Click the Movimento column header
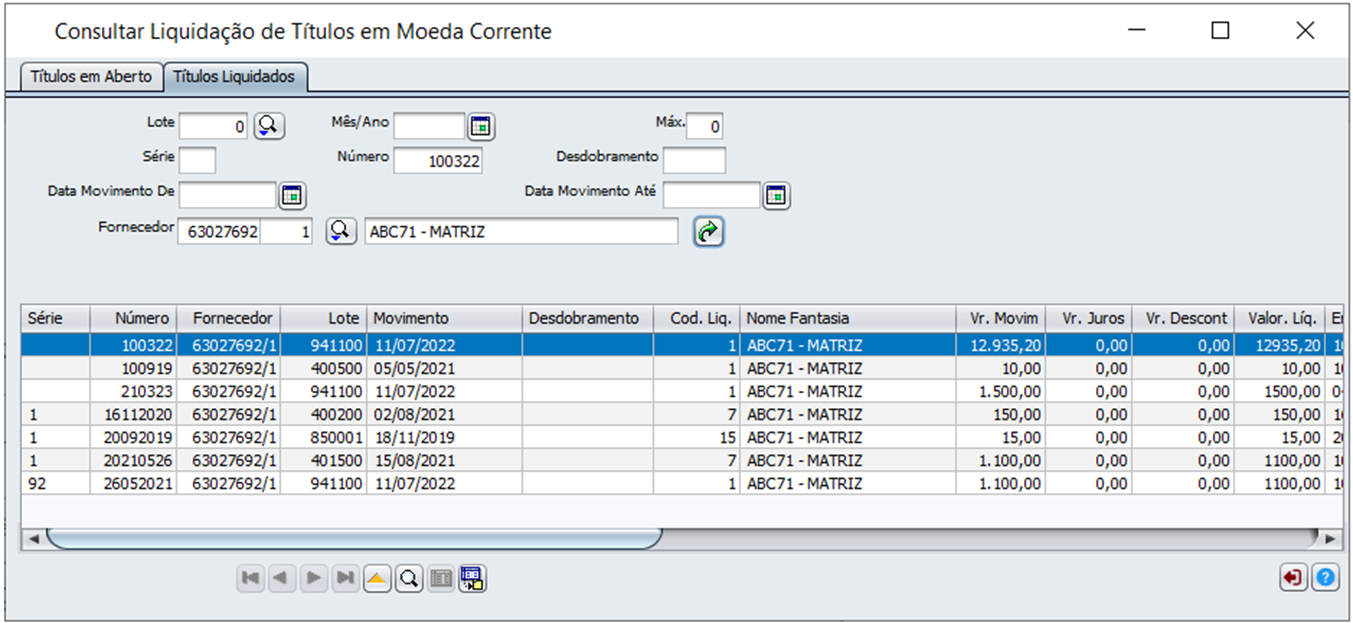The width and height of the screenshot is (1353, 623). click(x=445, y=318)
